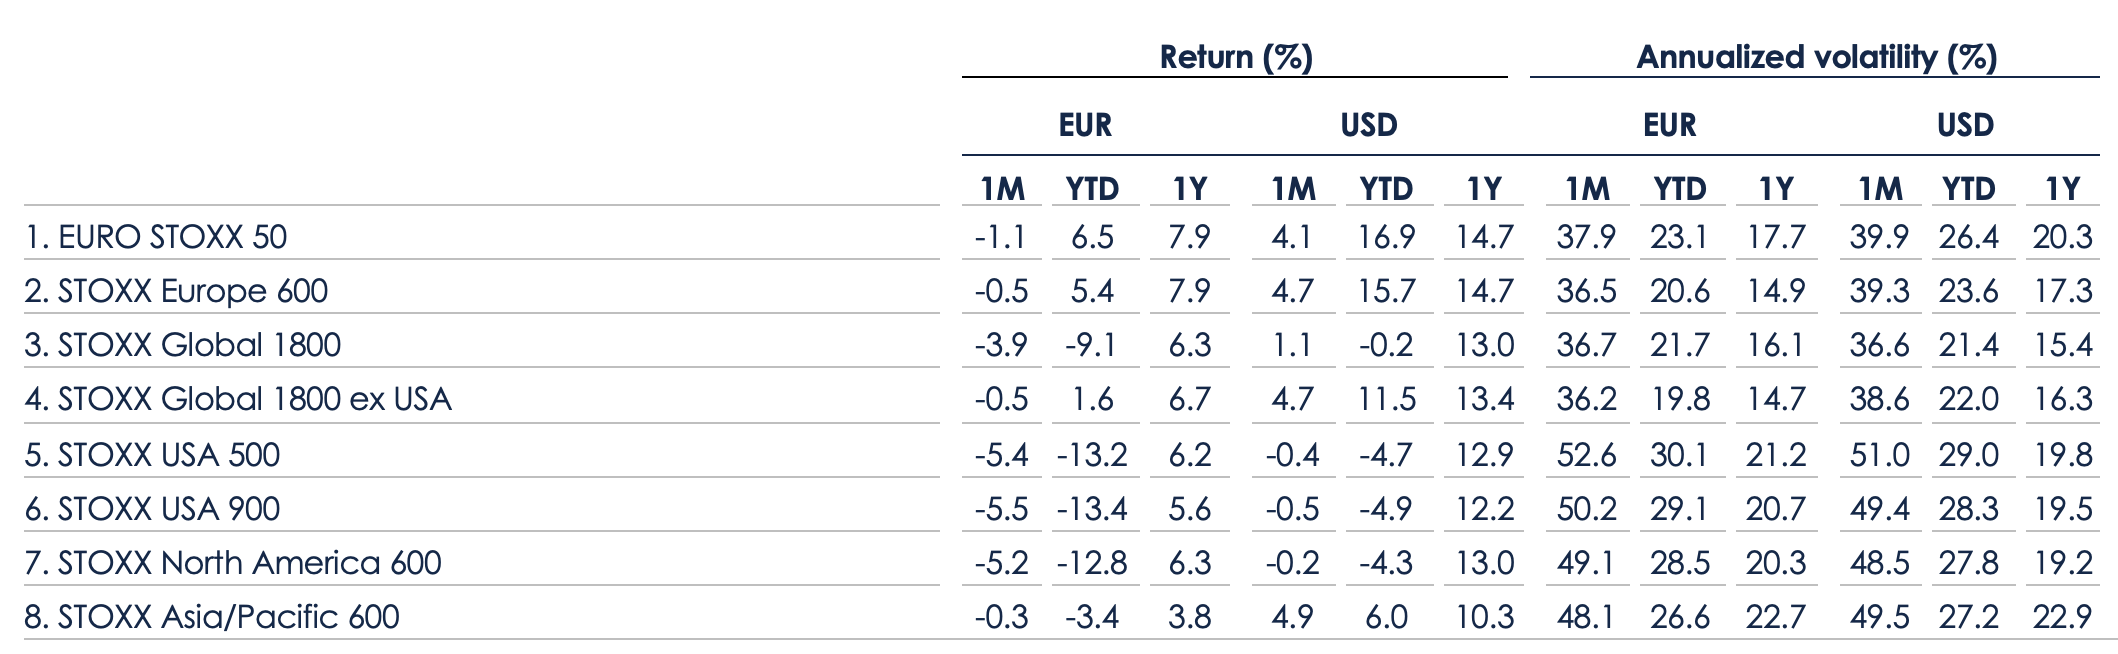Click the 'Return (%)' group header

point(1235,57)
